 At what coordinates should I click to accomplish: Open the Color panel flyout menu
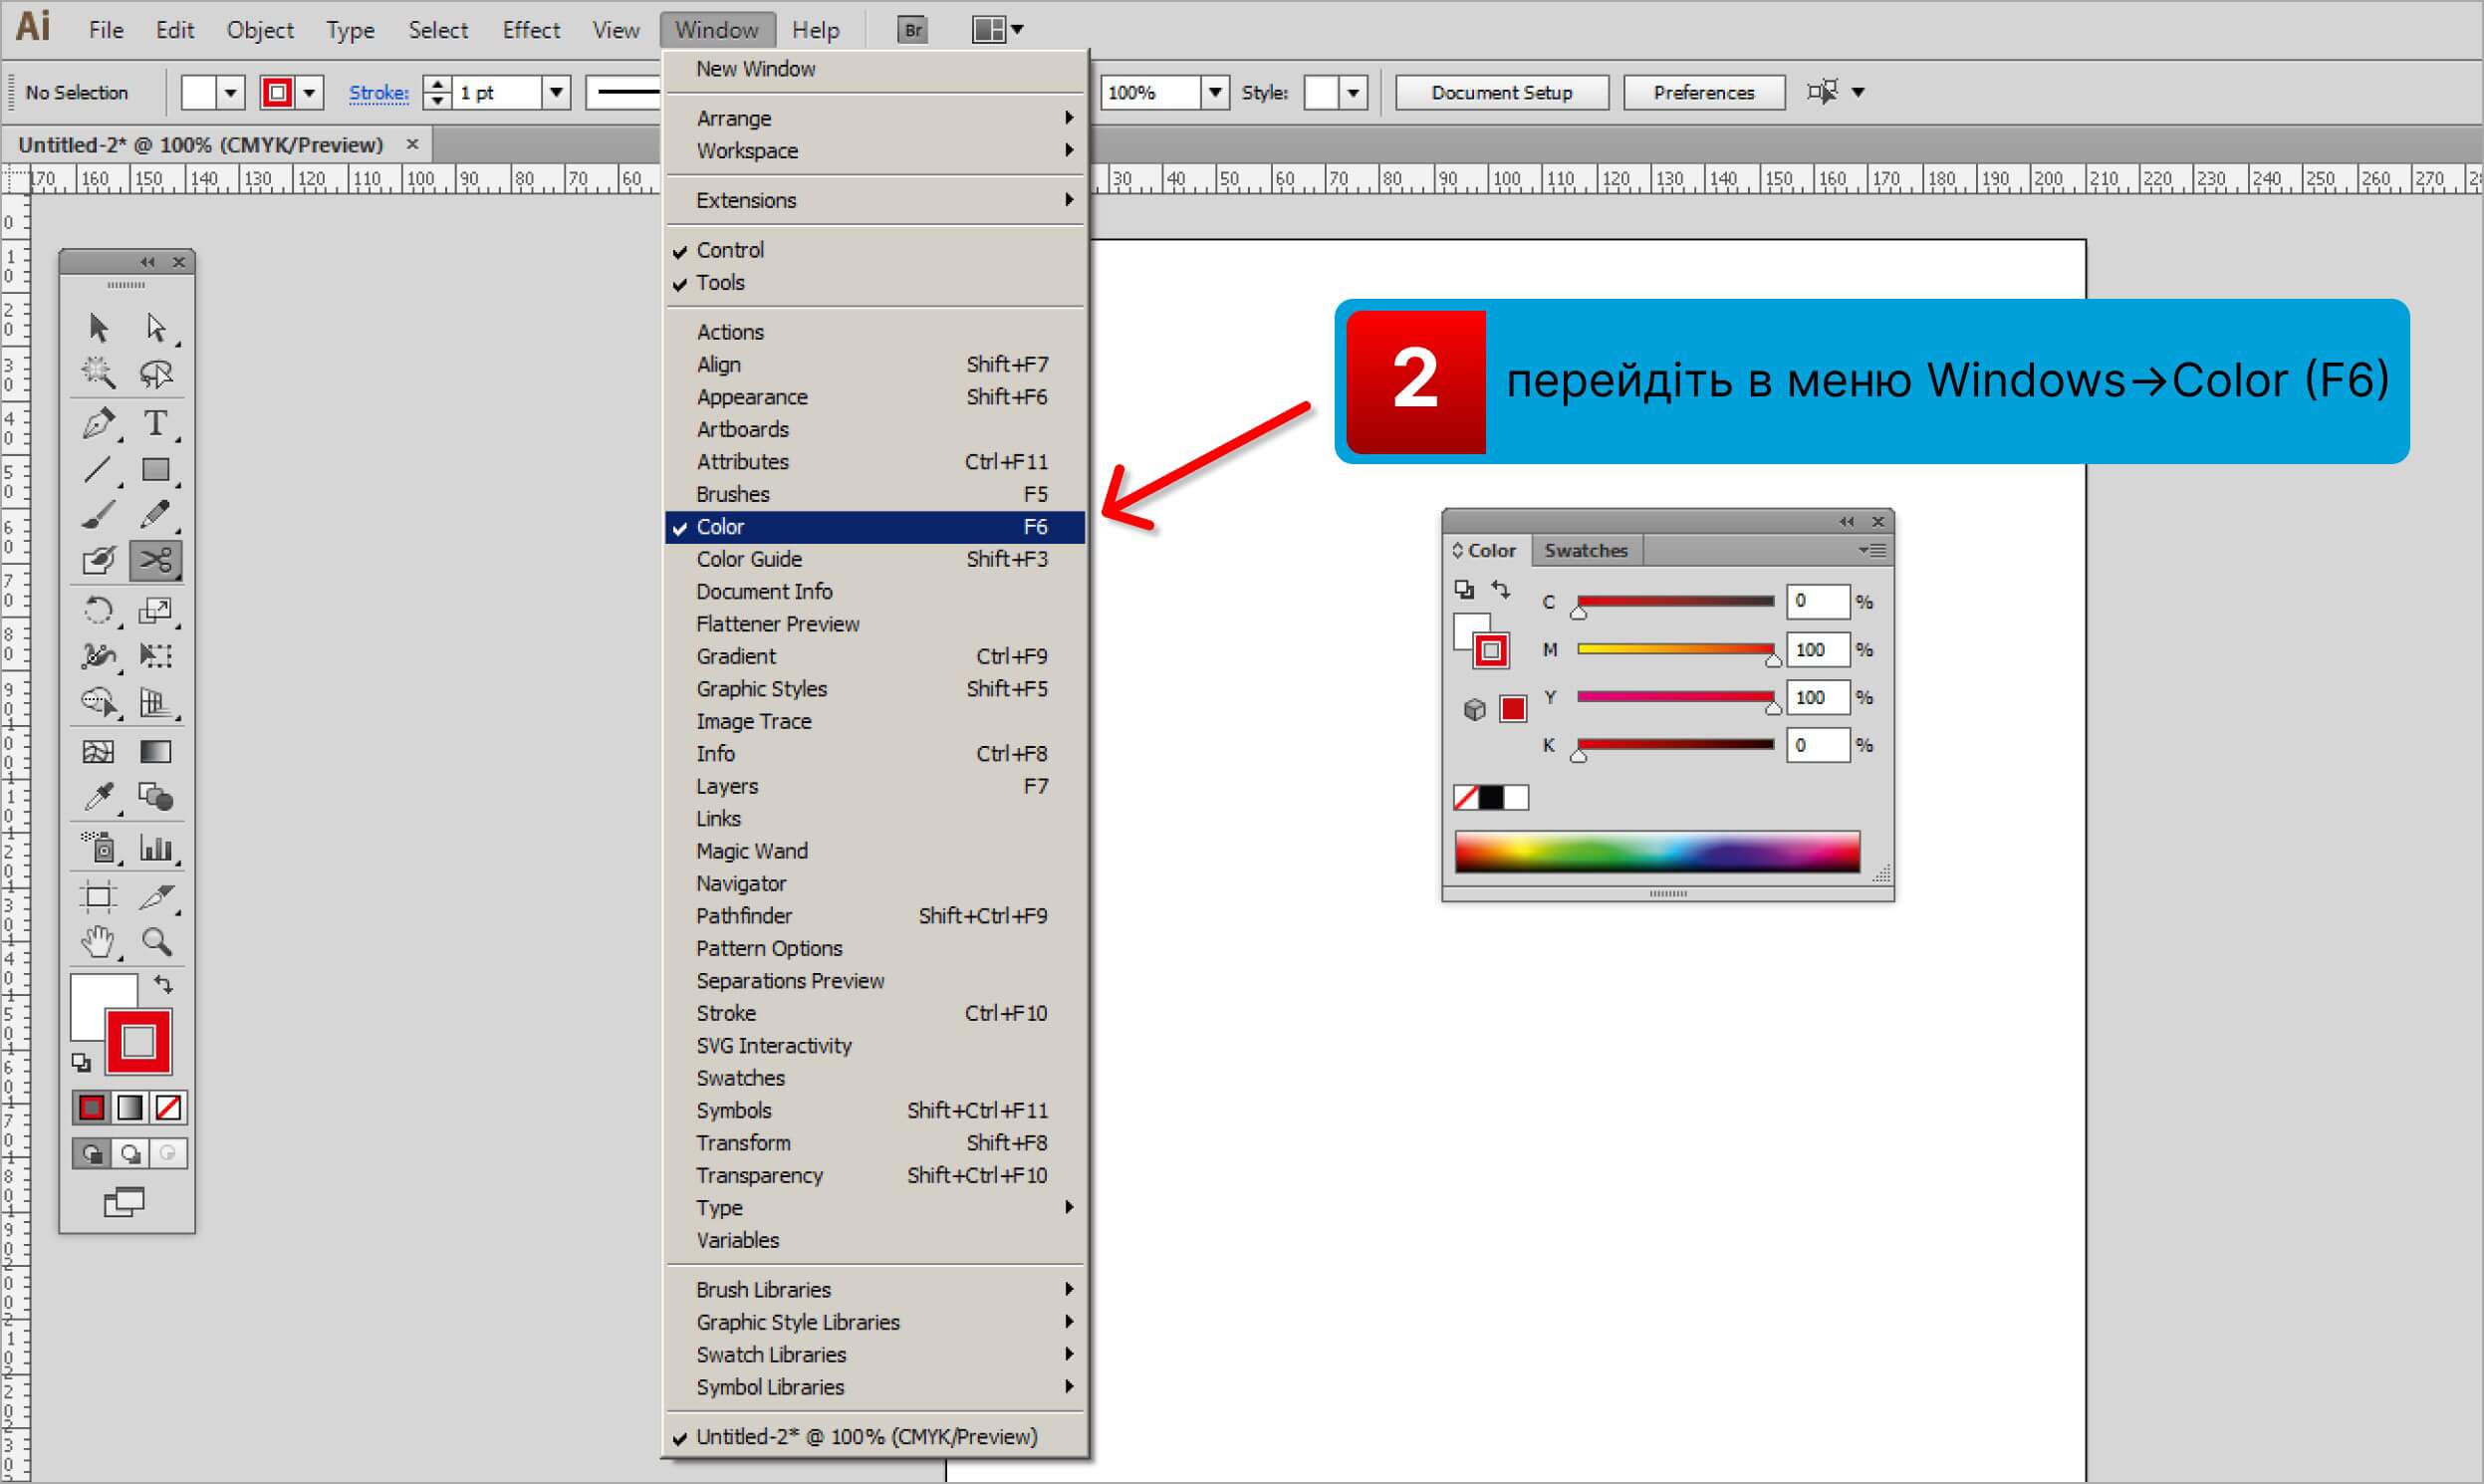point(1872,550)
